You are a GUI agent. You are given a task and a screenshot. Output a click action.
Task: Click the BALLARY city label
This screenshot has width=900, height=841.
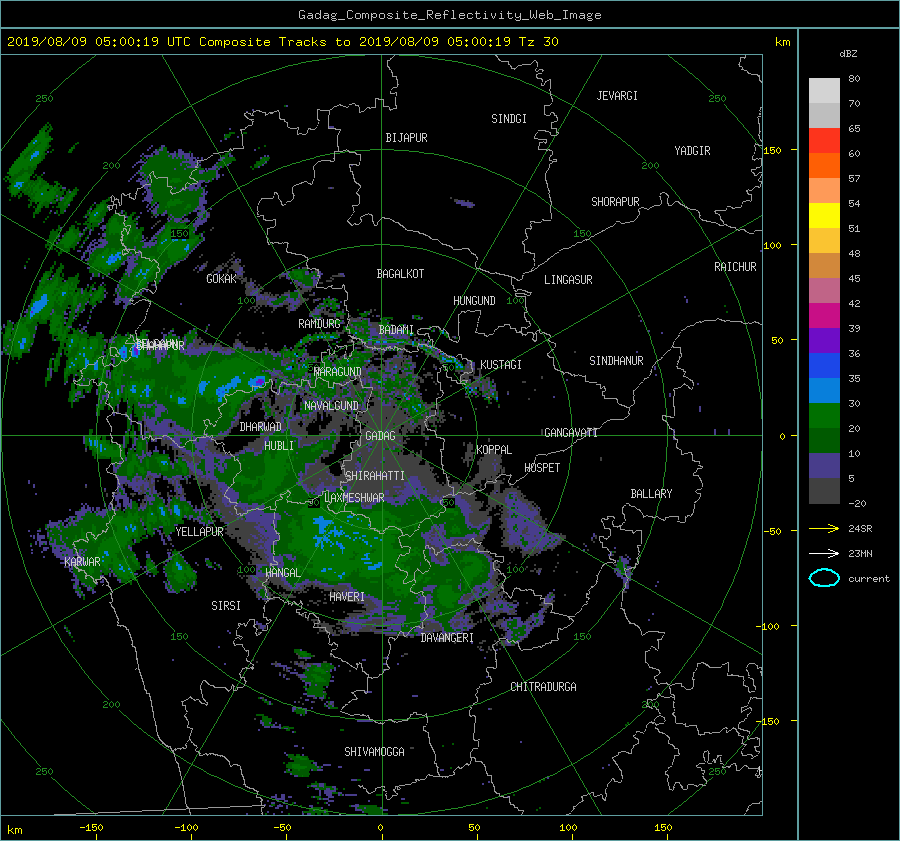pos(651,494)
